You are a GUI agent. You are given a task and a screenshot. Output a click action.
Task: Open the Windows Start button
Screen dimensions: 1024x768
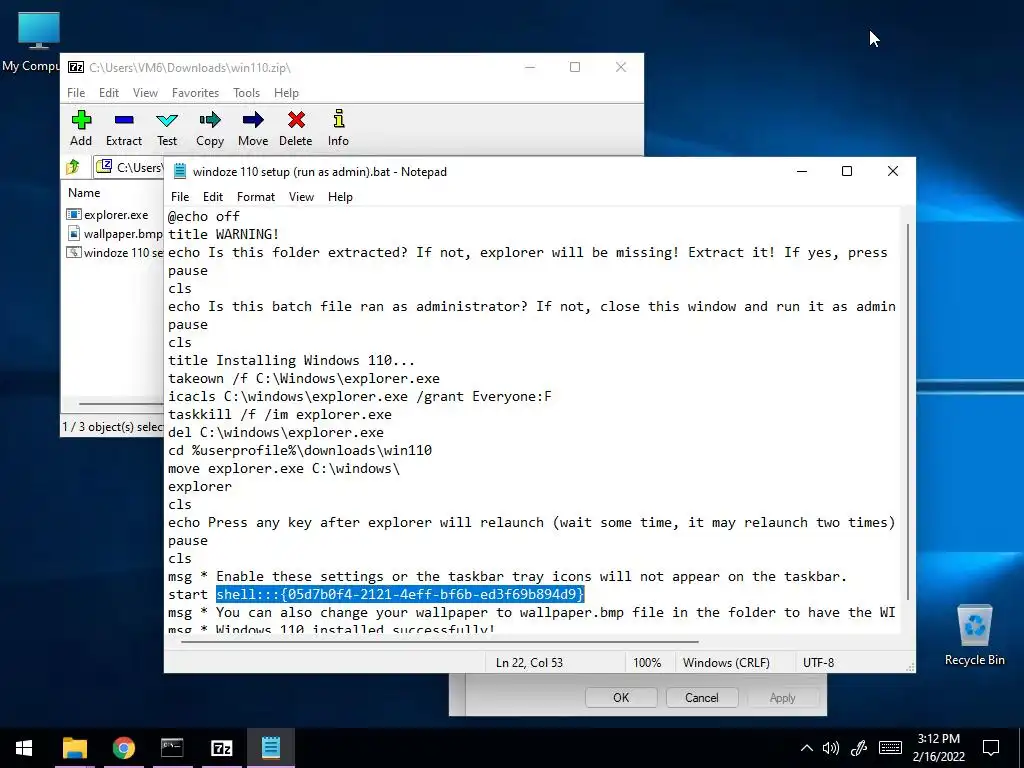point(24,748)
